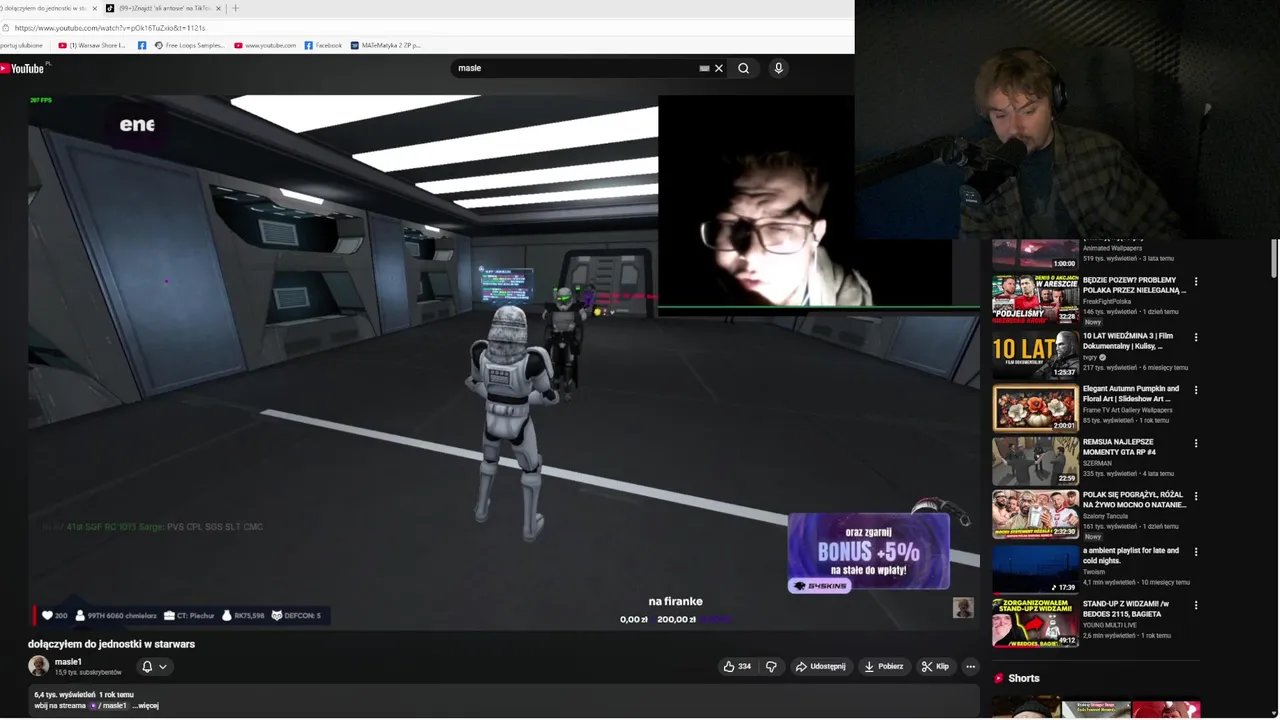Open options menu for 'BĘDZIE POZEW?' video

point(1195,282)
